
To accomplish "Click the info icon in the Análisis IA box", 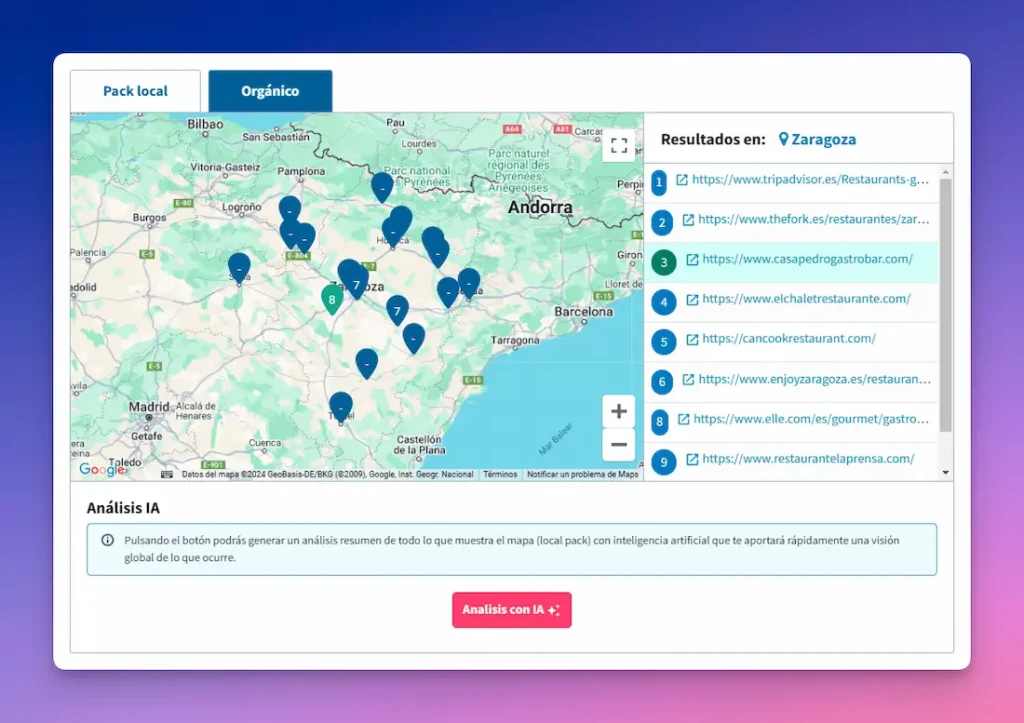I will (x=109, y=541).
